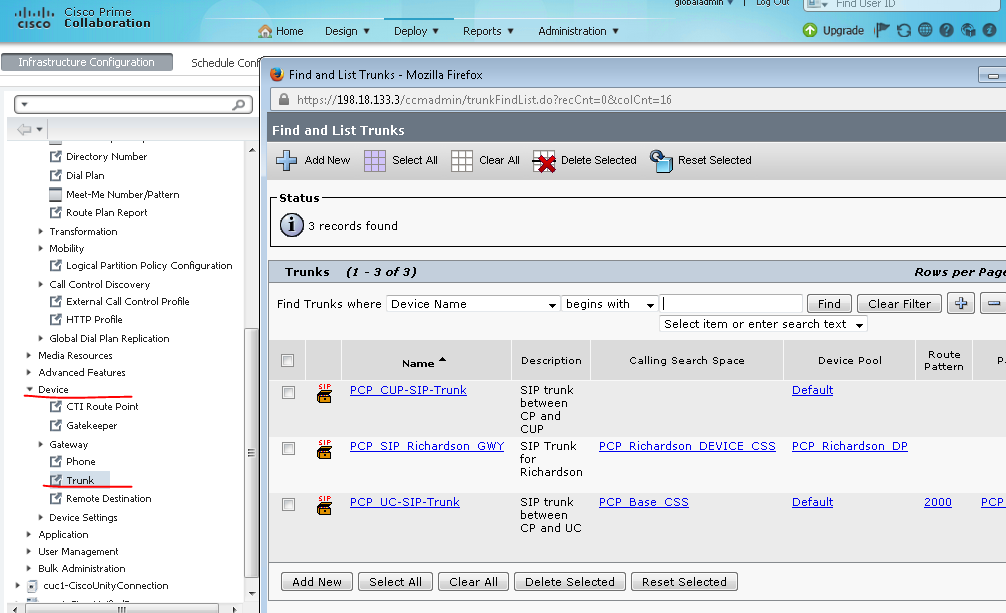Screen dimensions: 1006x613
Task: Click bottom Delete Selected button
Action: [x=570, y=582]
